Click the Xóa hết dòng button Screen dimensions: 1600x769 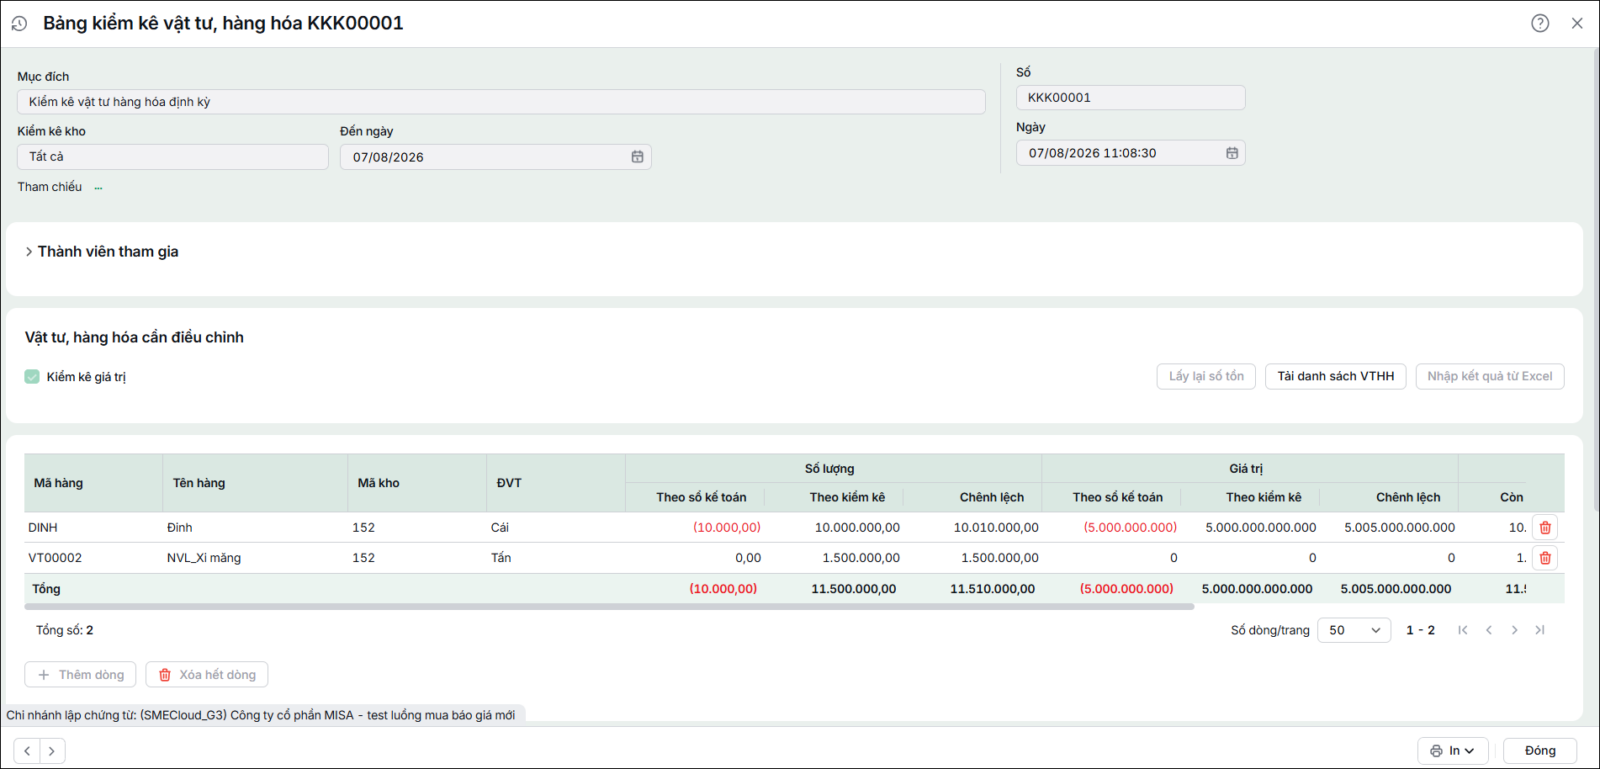click(207, 675)
